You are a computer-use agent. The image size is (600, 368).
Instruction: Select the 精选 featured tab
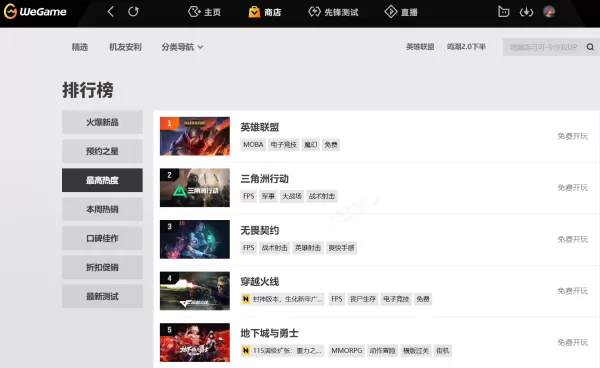[80, 47]
